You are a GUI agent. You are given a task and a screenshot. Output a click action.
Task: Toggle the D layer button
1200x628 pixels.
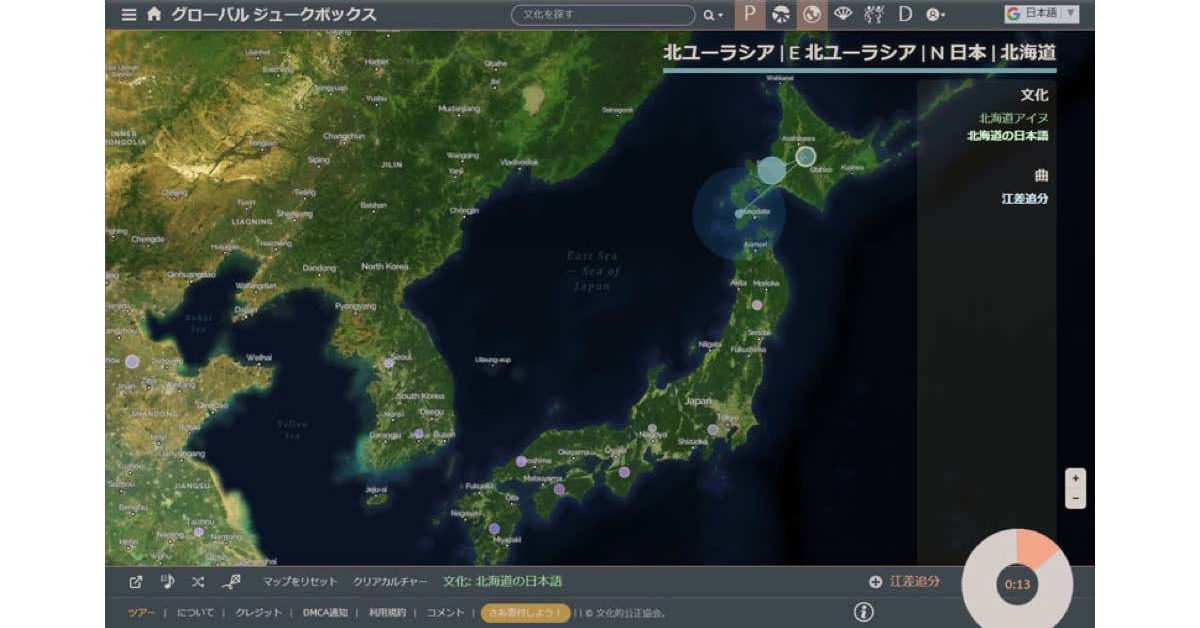pos(905,14)
